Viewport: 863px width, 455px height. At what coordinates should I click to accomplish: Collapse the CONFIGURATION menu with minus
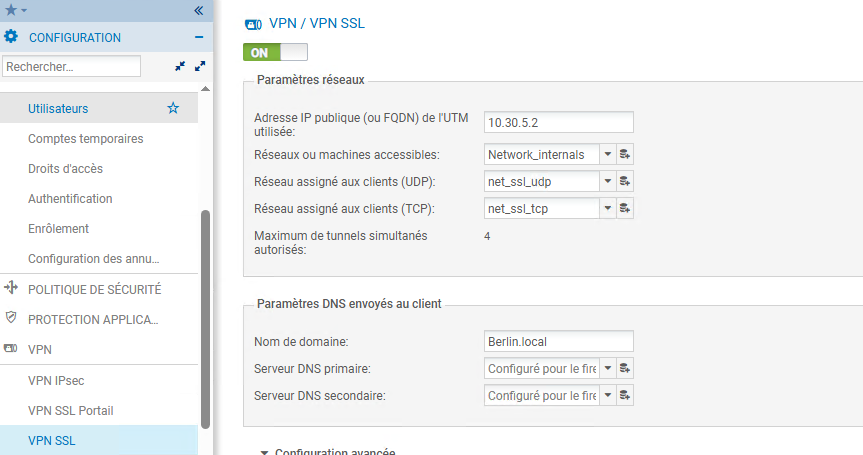tap(199, 37)
